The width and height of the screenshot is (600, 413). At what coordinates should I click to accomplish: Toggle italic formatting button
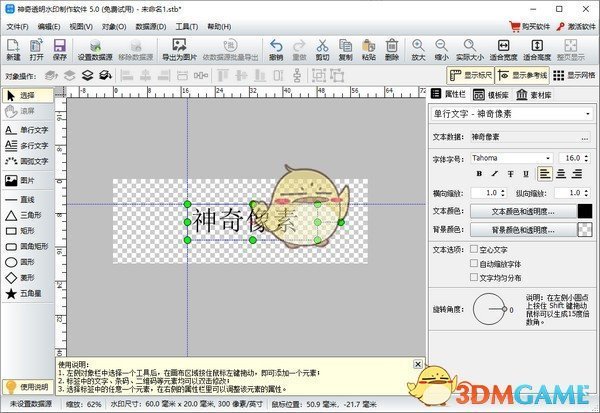[x=495, y=174]
